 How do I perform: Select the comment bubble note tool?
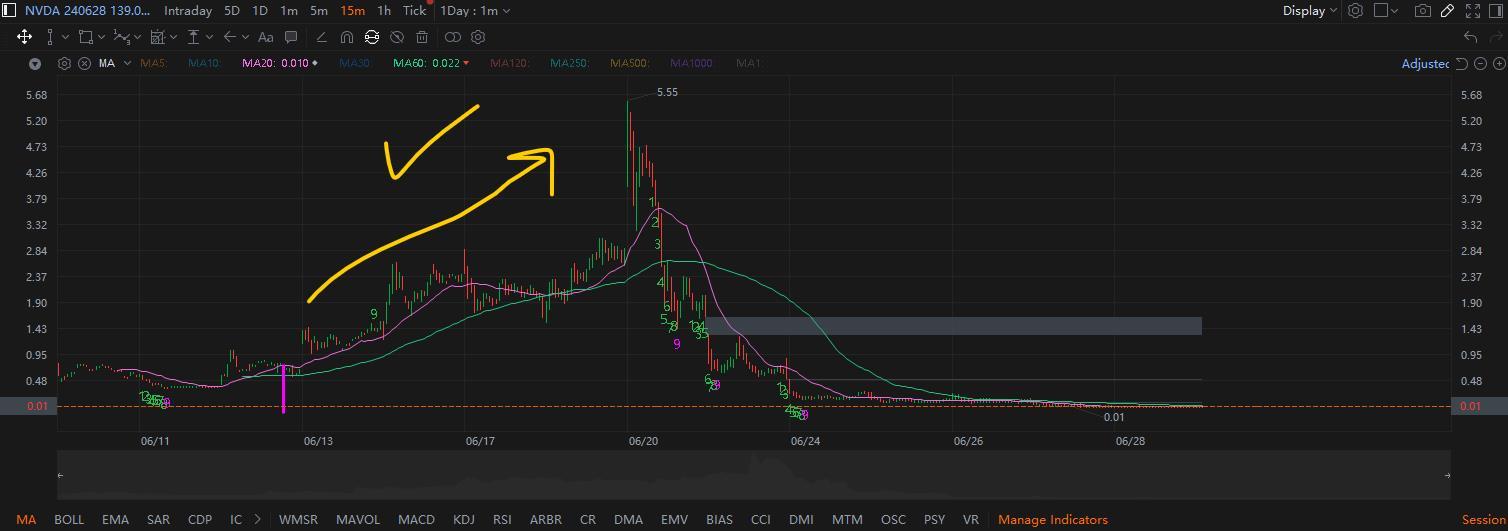pos(291,37)
